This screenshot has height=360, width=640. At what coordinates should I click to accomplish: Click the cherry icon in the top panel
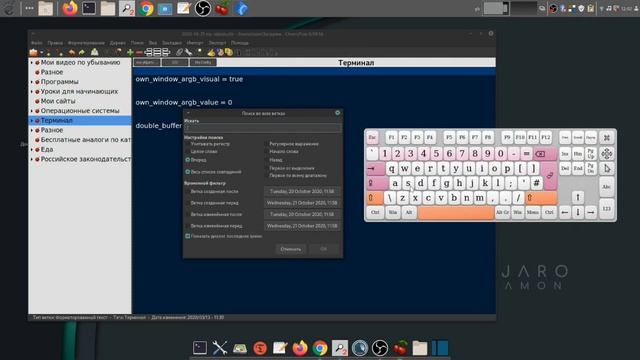(222, 8)
